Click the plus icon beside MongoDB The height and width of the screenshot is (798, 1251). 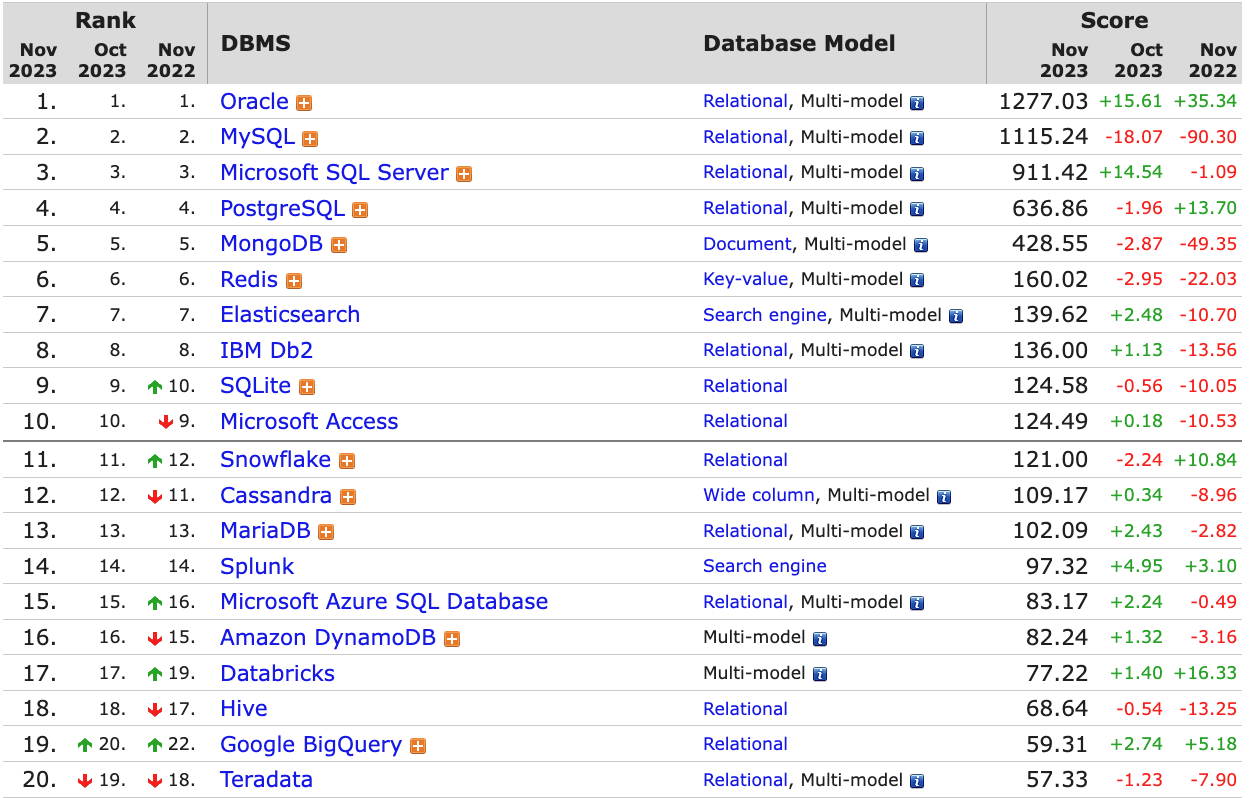[x=339, y=245]
